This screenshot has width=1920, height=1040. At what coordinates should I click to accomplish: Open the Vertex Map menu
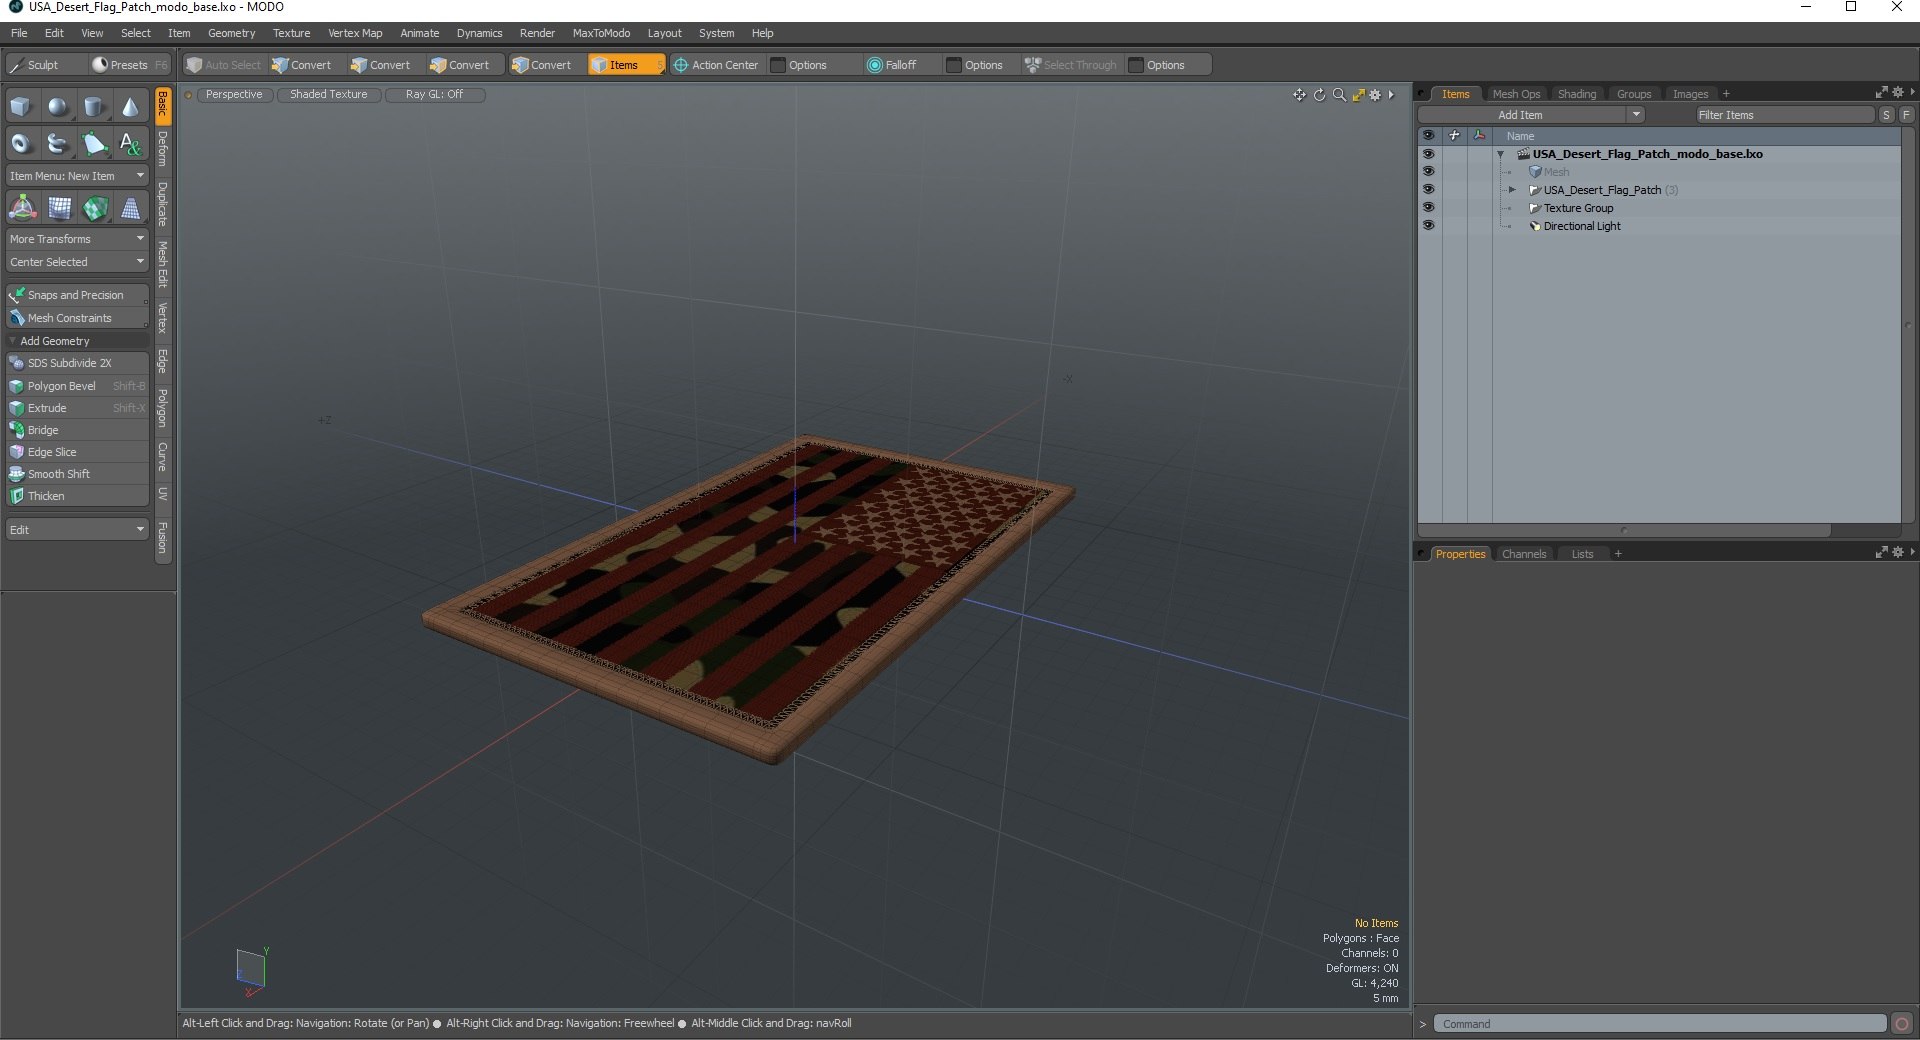355,33
